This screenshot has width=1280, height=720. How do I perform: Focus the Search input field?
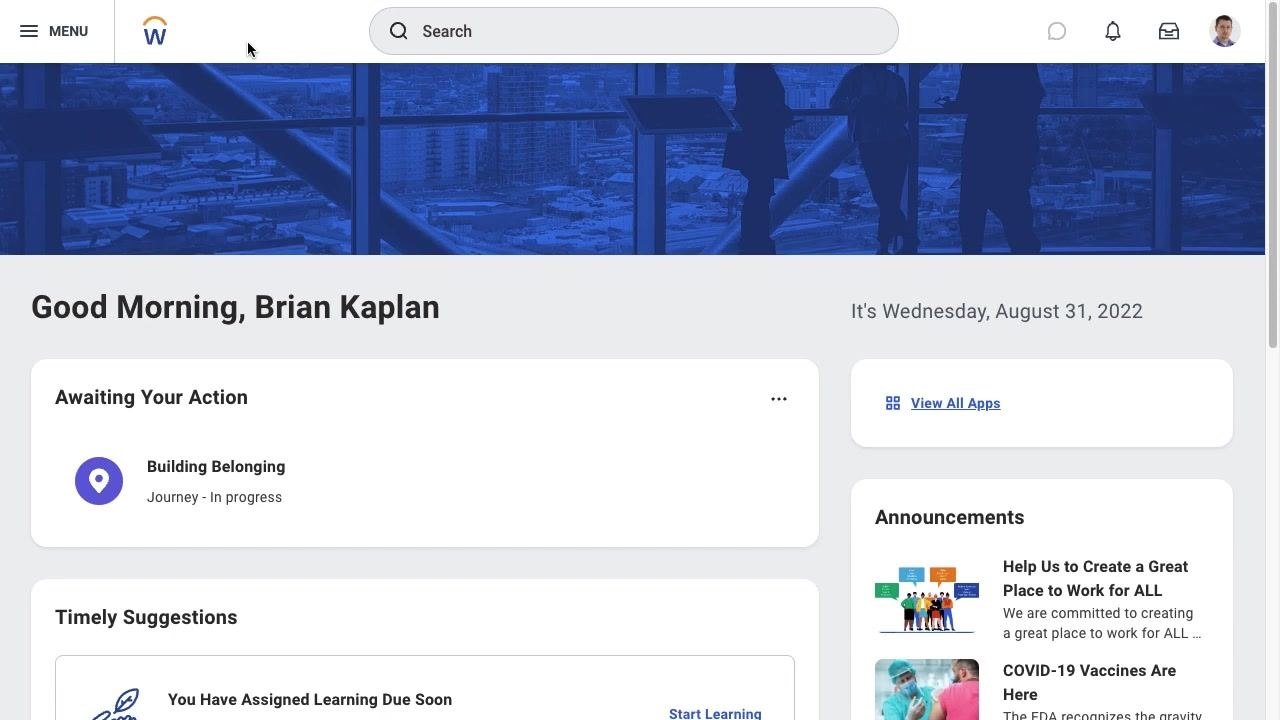coord(634,31)
